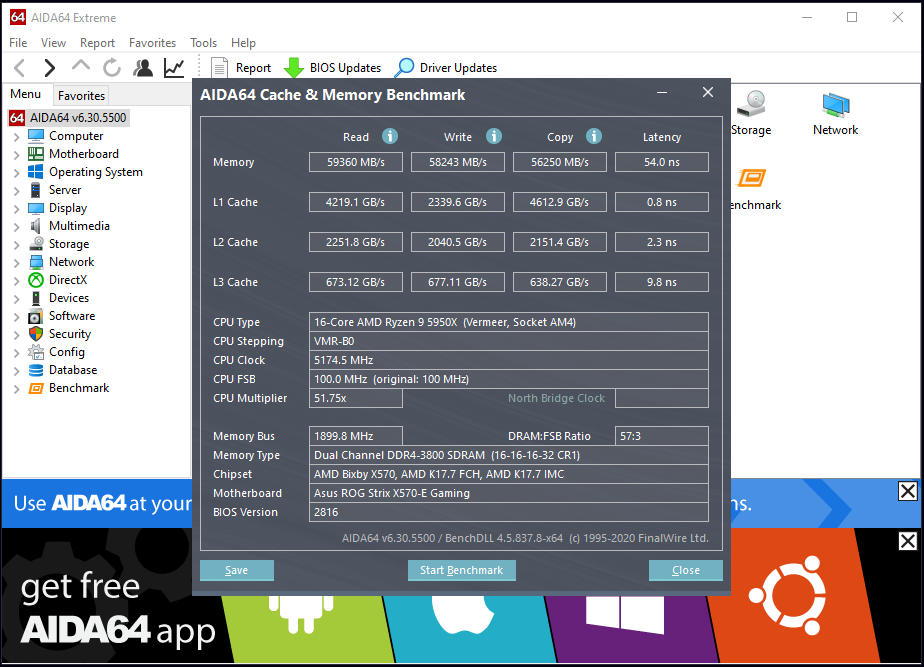Minimize the Cache & Memory Benchmark dialog
This screenshot has width=924, height=667.
[662, 93]
